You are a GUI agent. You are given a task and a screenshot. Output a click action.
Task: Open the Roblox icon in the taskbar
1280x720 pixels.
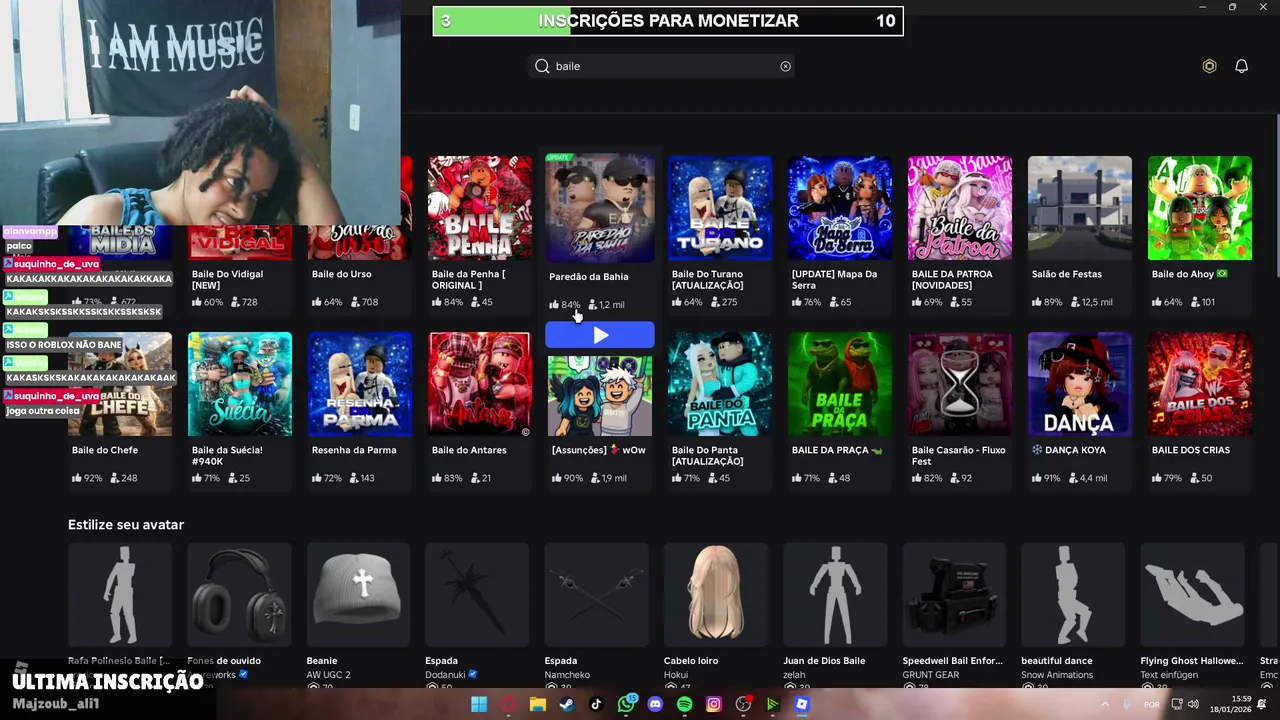[802, 704]
